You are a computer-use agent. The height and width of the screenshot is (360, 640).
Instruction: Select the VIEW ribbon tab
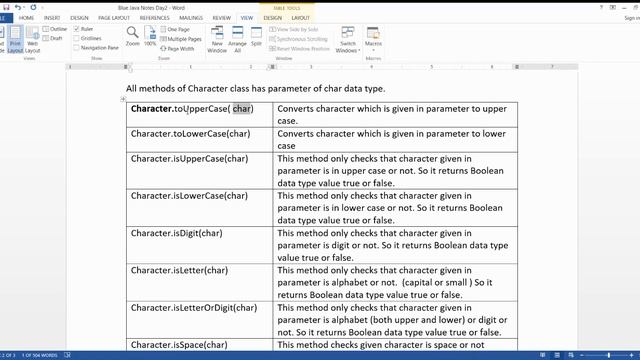247,18
